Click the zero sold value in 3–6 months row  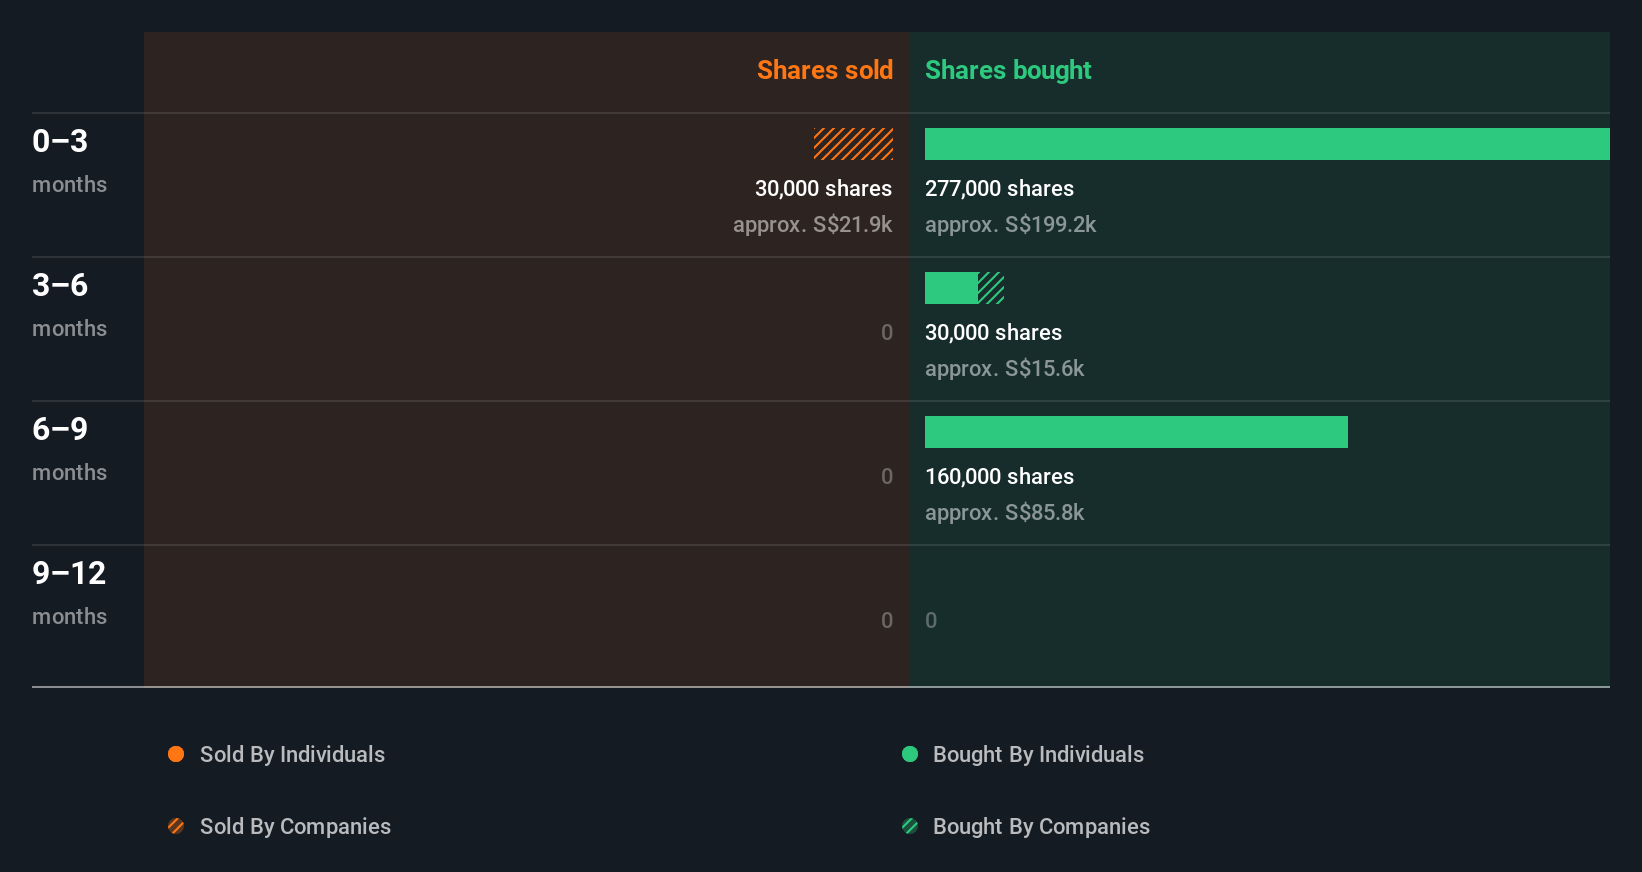click(x=887, y=332)
